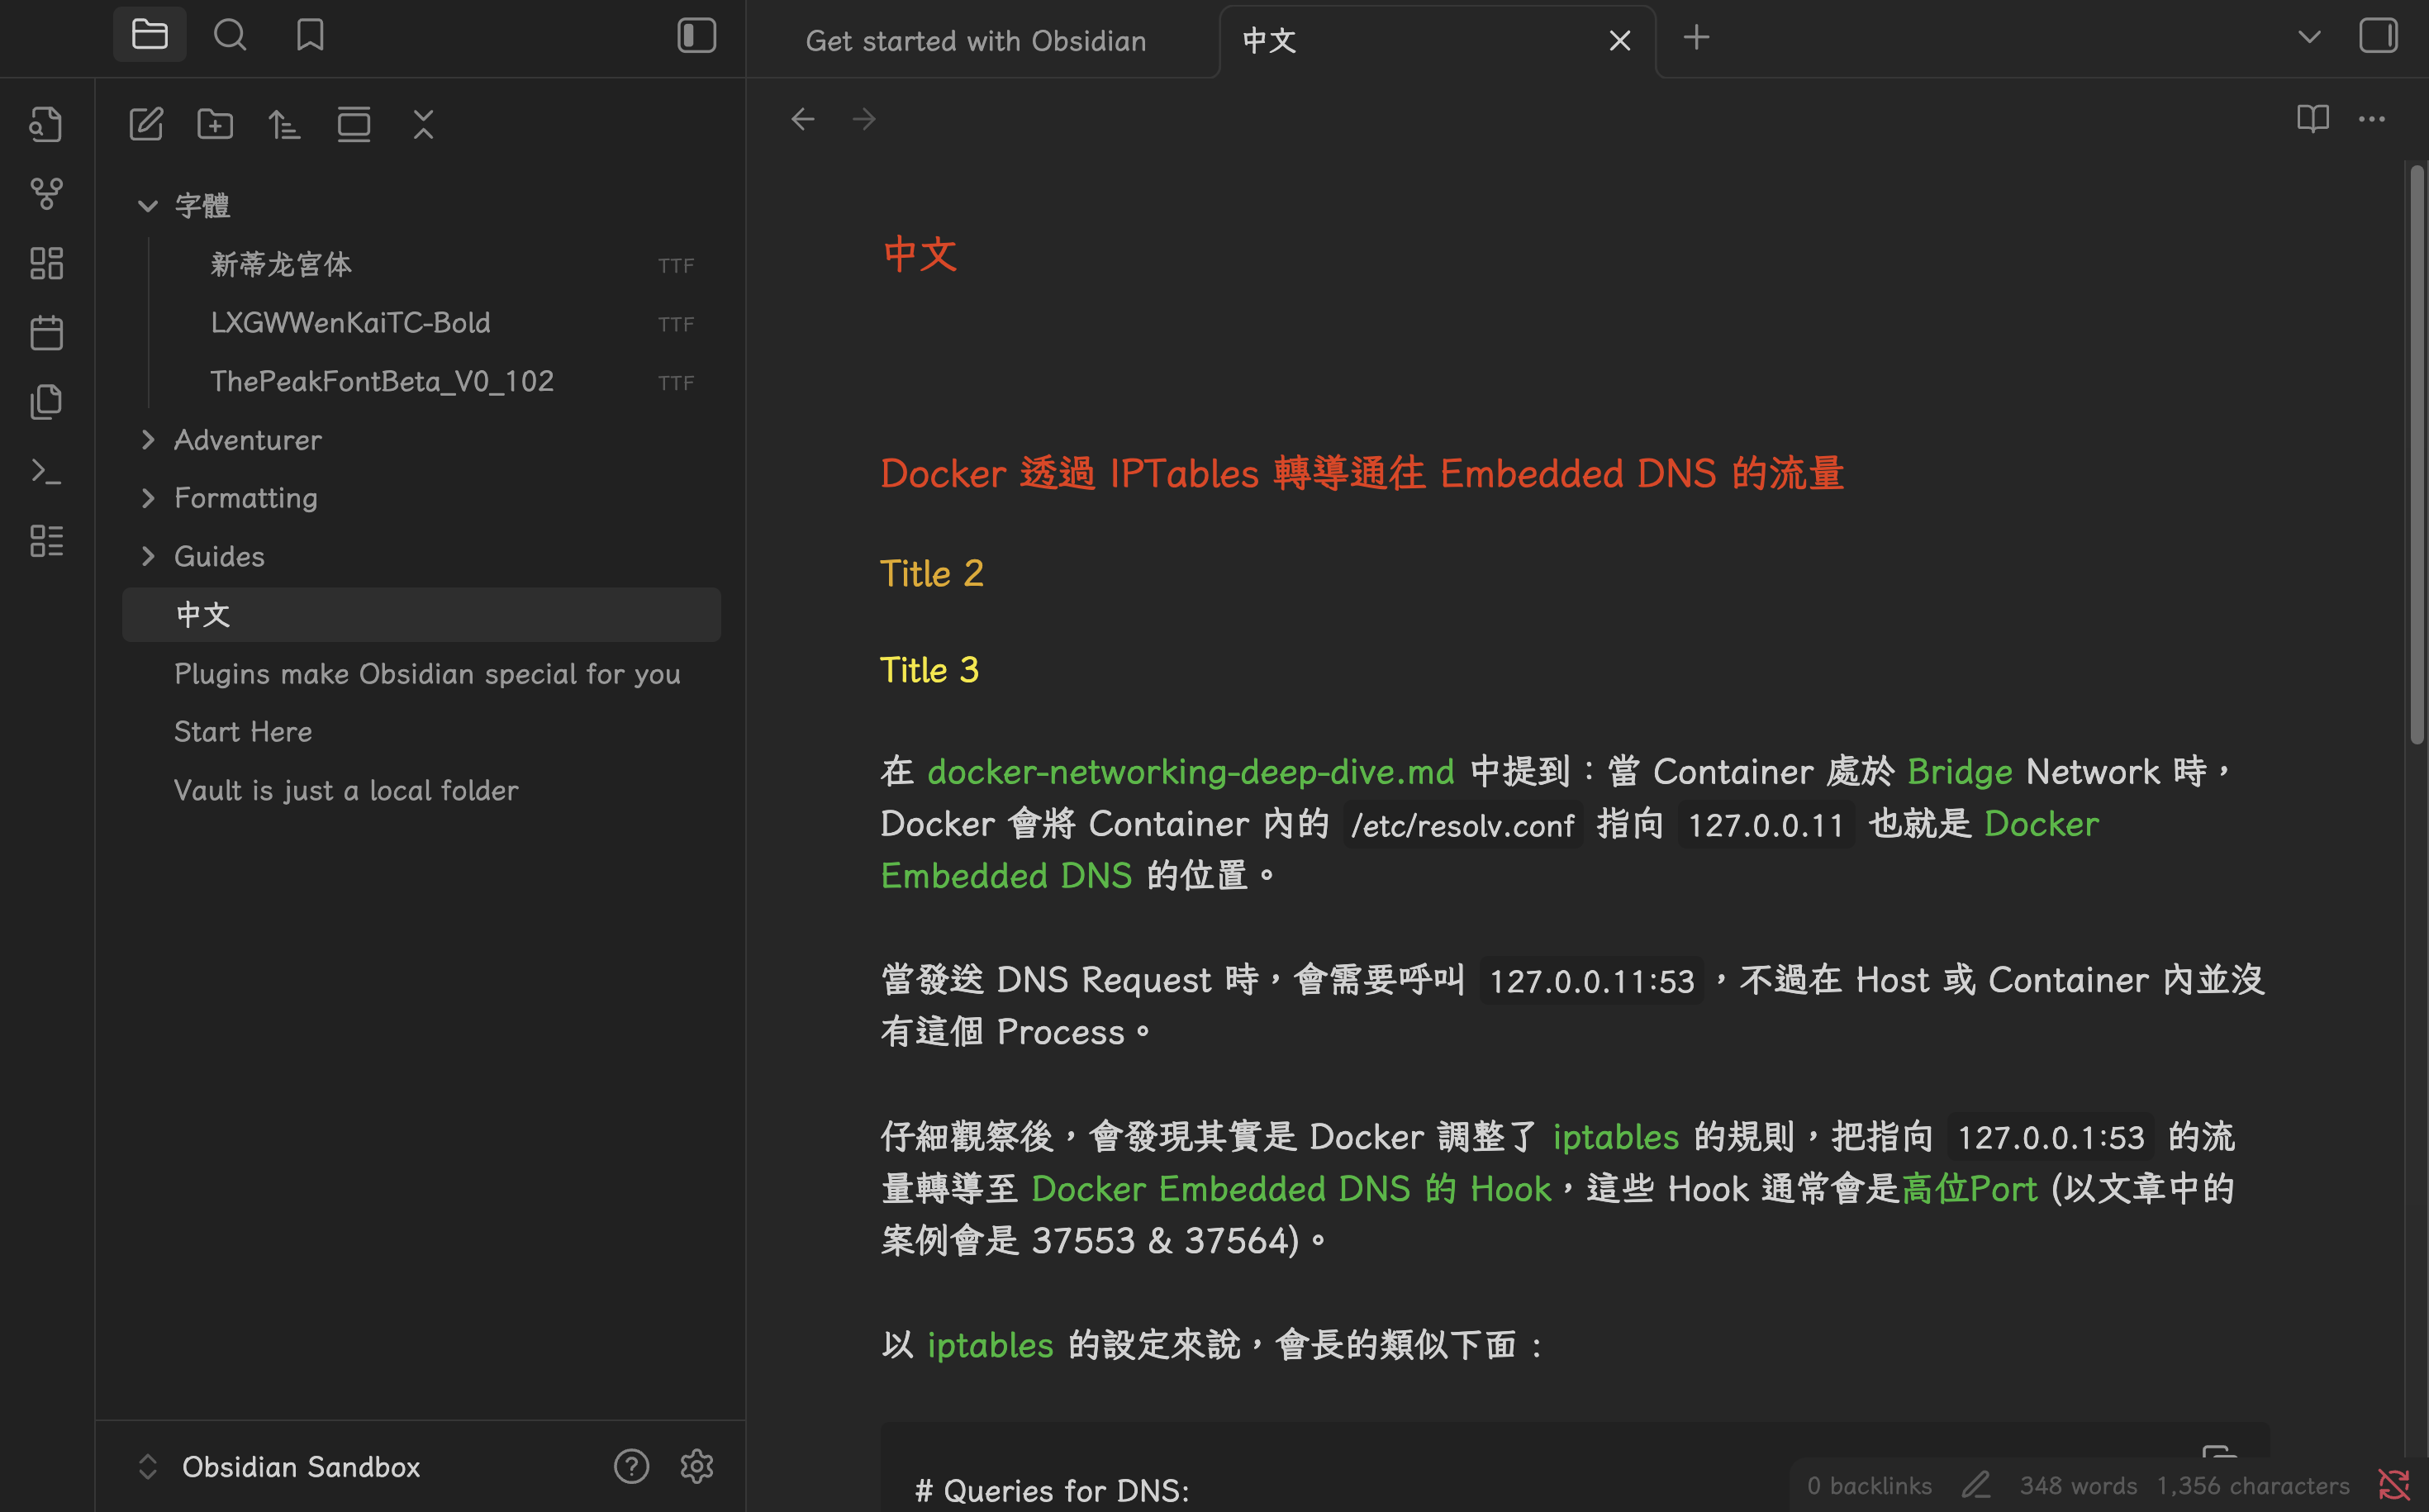The width and height of the screenshot is (2429, 1512).
Task: Open the command palette terminal icon
Action: (46, 471)
